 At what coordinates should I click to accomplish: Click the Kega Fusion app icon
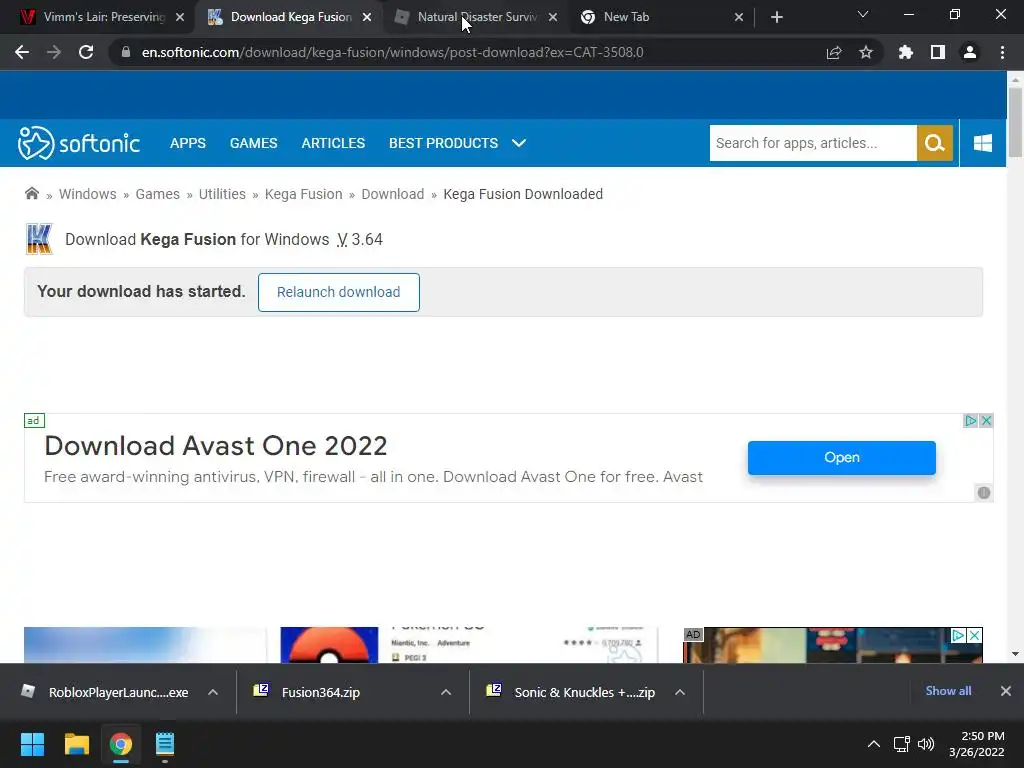click(39, 239)
